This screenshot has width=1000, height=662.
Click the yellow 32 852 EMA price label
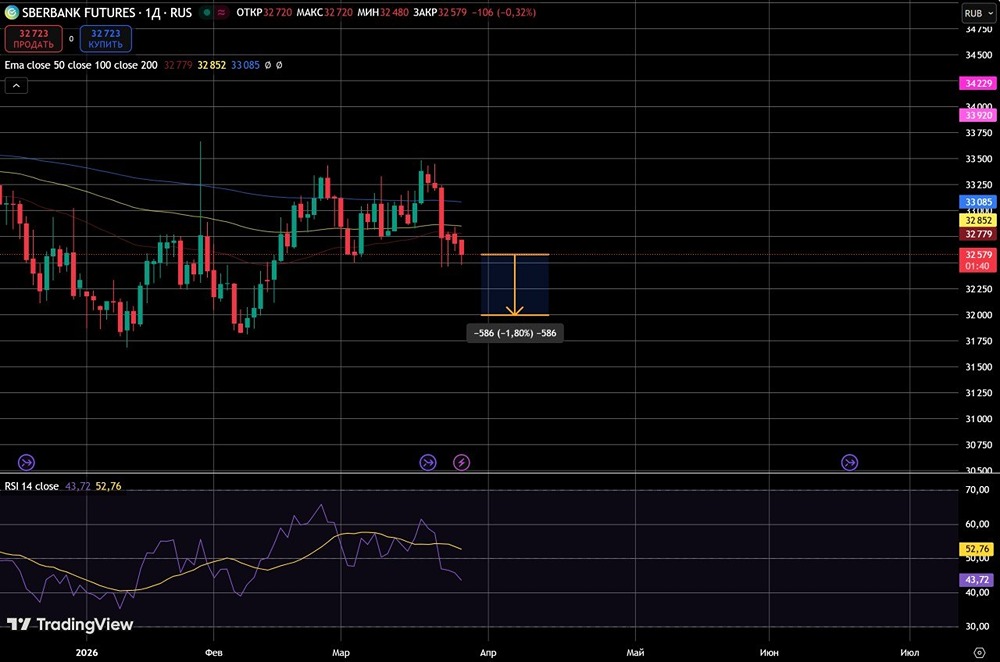pos(976,220)
